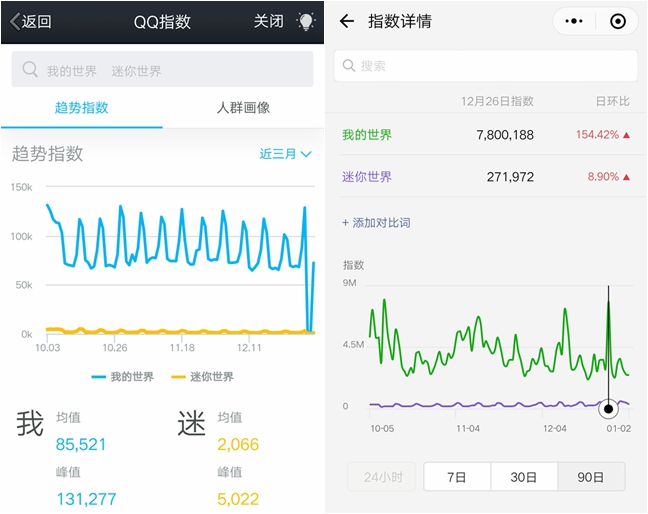The image size is (648, 514).
Task: Tap the black chart cursor marker dot
Action: 608,408
